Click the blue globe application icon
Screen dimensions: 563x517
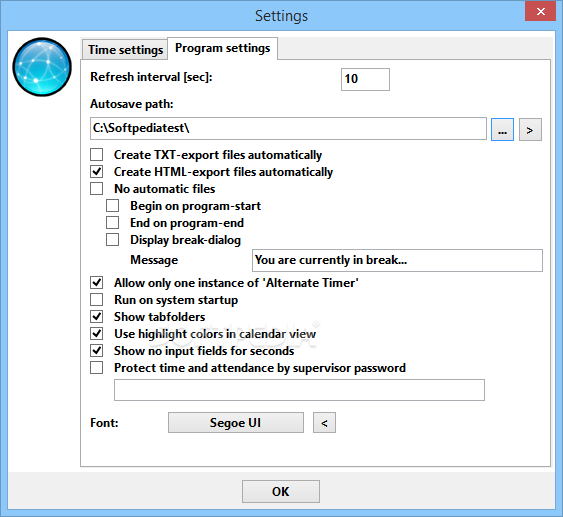click(42, 67)
